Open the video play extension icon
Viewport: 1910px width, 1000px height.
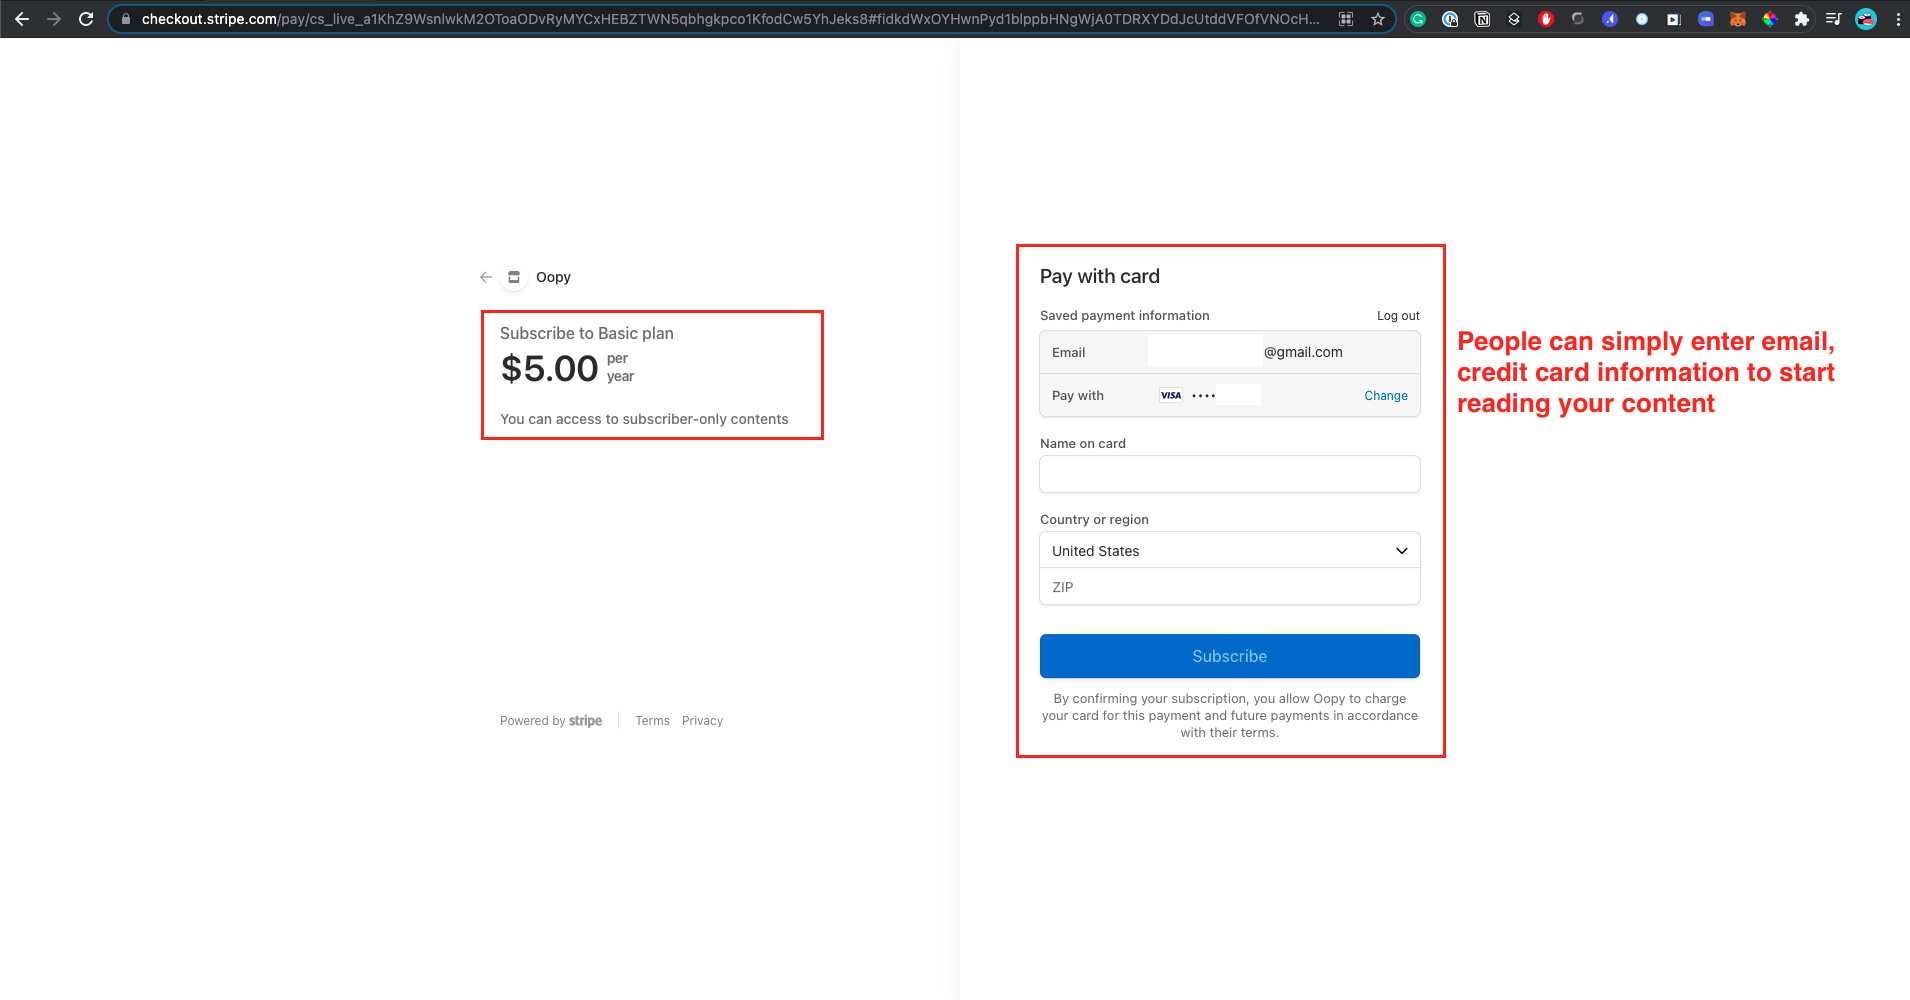[1674, 19]
